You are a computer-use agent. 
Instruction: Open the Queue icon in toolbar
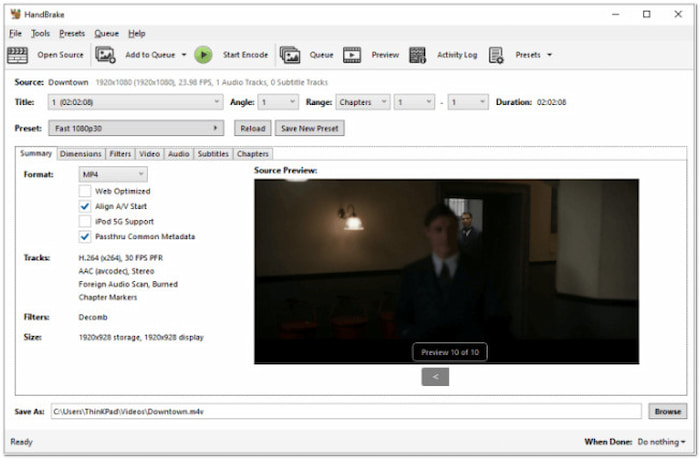point(290,55)
